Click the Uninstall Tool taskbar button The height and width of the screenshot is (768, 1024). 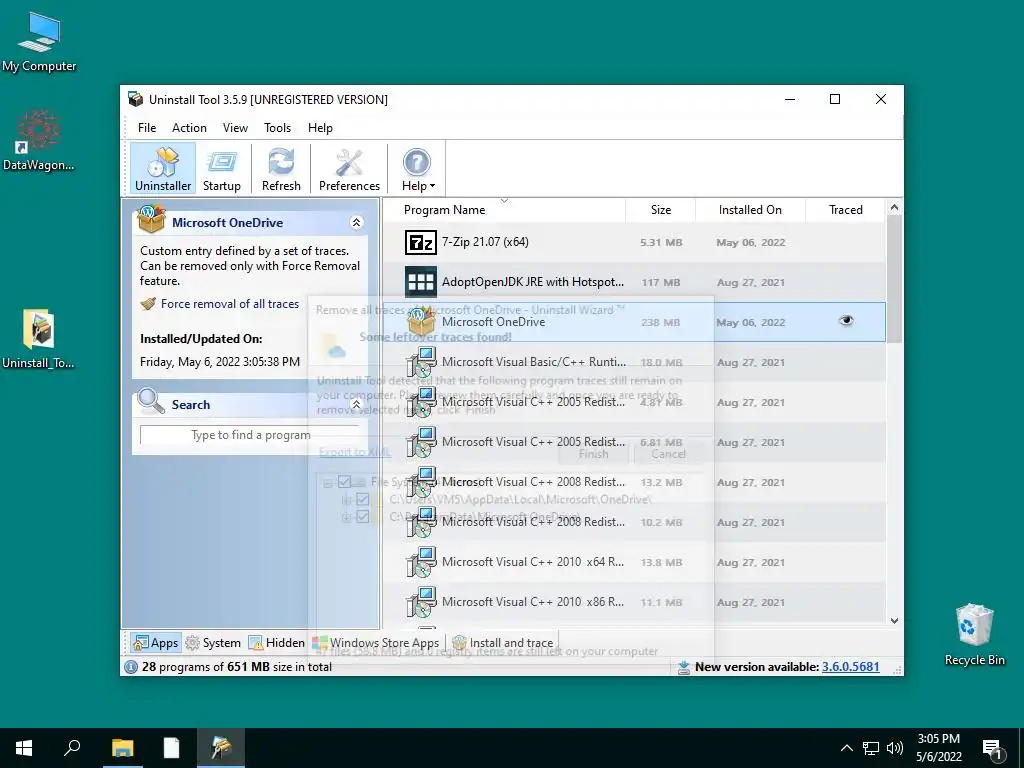[221, 748]
